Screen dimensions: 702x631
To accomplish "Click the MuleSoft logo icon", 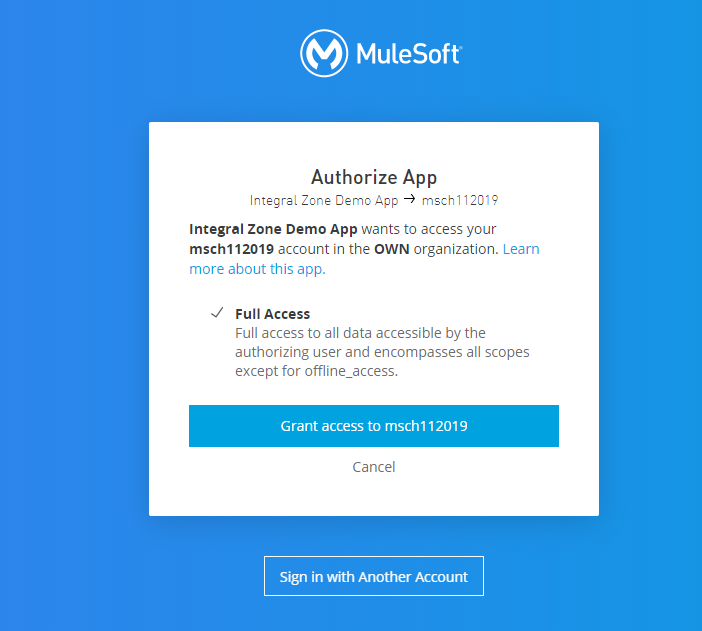I will (x=324, y=53).
